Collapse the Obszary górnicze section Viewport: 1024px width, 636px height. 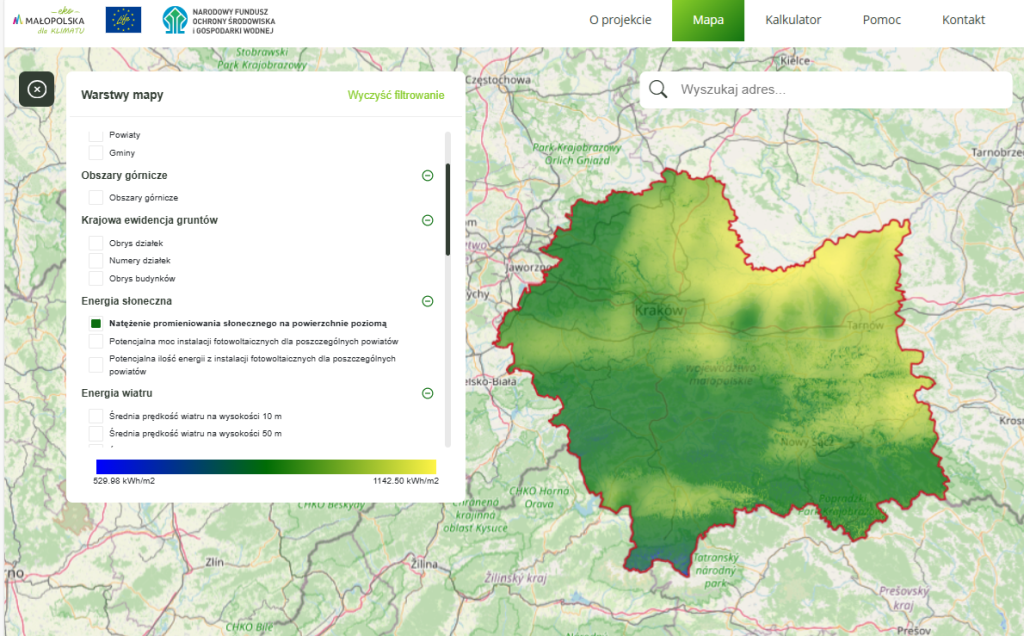(x=427, y=175)
